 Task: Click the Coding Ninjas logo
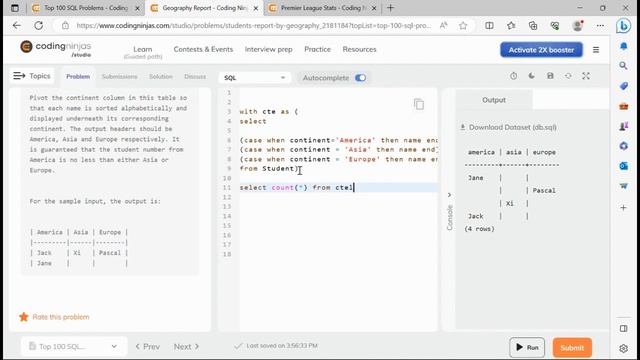coord(56,48)
